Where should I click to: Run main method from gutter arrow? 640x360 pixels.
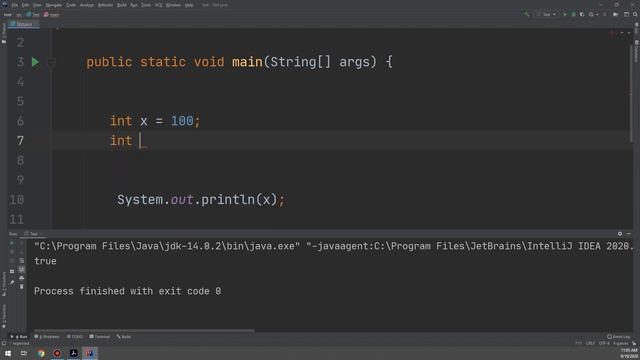click(x=35, y=62)
